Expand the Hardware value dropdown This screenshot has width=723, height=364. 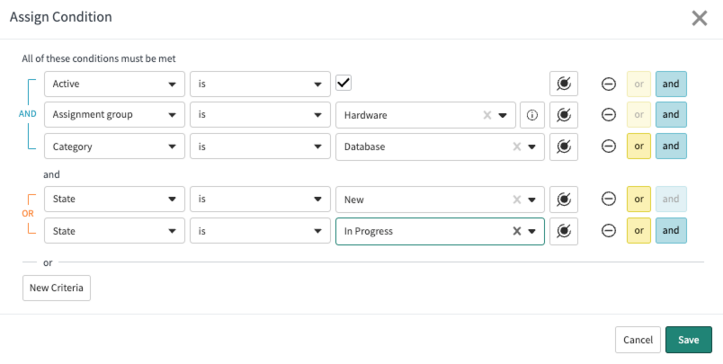[503, 115]
